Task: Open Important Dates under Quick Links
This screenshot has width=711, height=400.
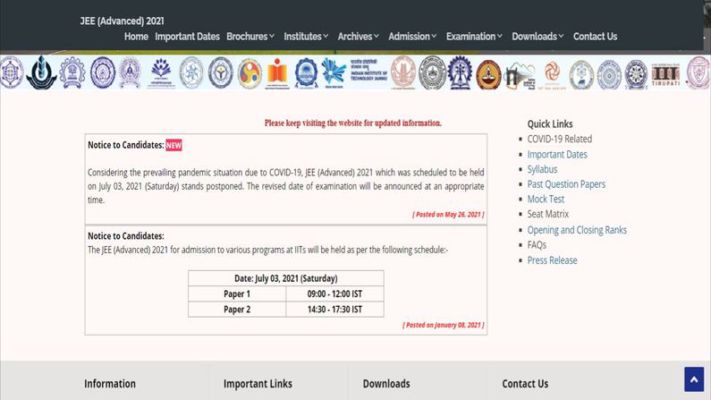Action: coord(557,154)
